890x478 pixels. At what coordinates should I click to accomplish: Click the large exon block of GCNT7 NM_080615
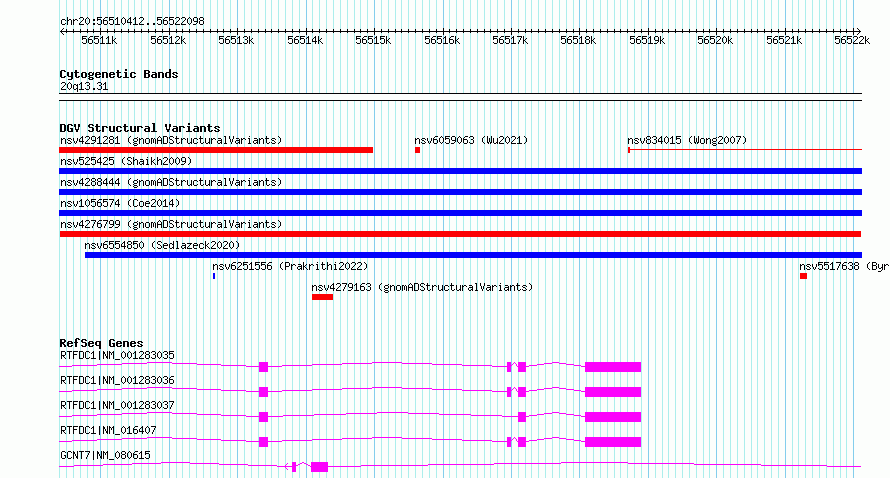tap(320, 467)
